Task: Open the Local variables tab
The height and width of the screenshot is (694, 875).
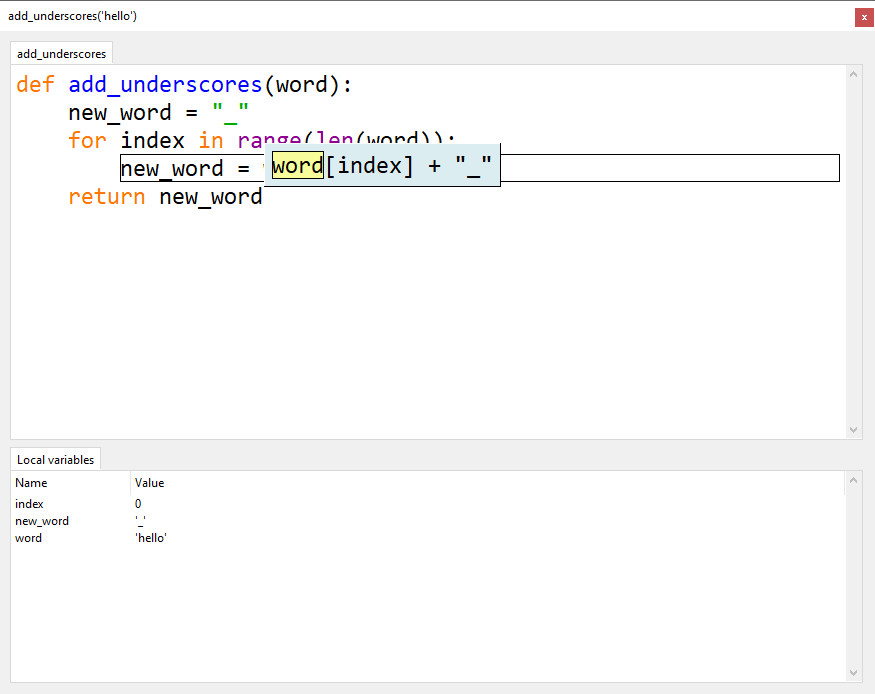Action: [55, 459]
